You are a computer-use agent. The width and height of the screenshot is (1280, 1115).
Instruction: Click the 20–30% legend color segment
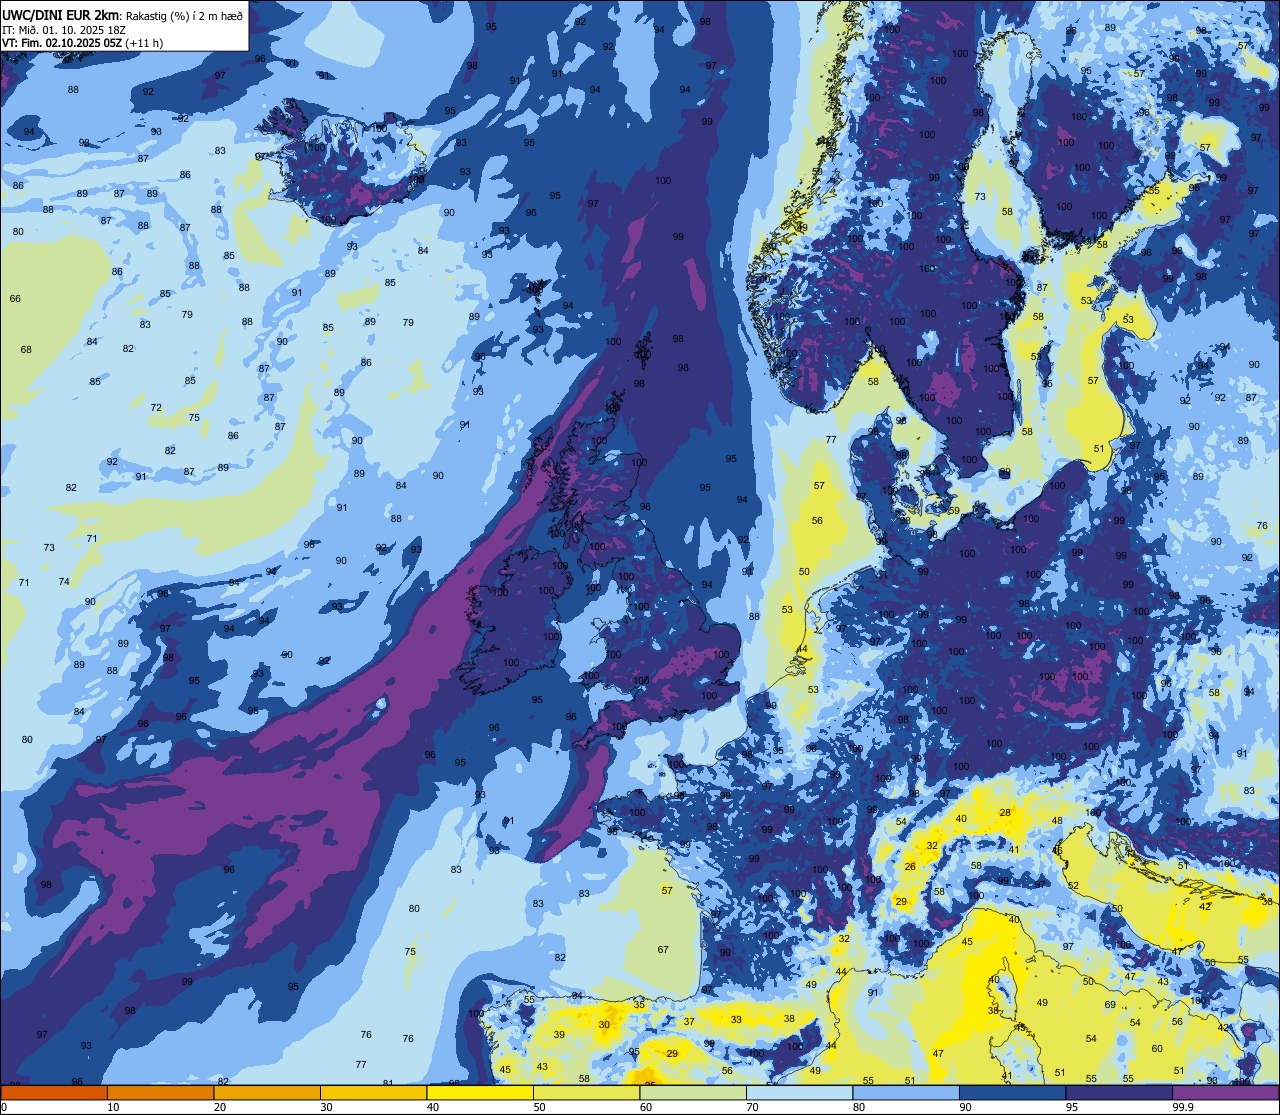coord(267,1093)
